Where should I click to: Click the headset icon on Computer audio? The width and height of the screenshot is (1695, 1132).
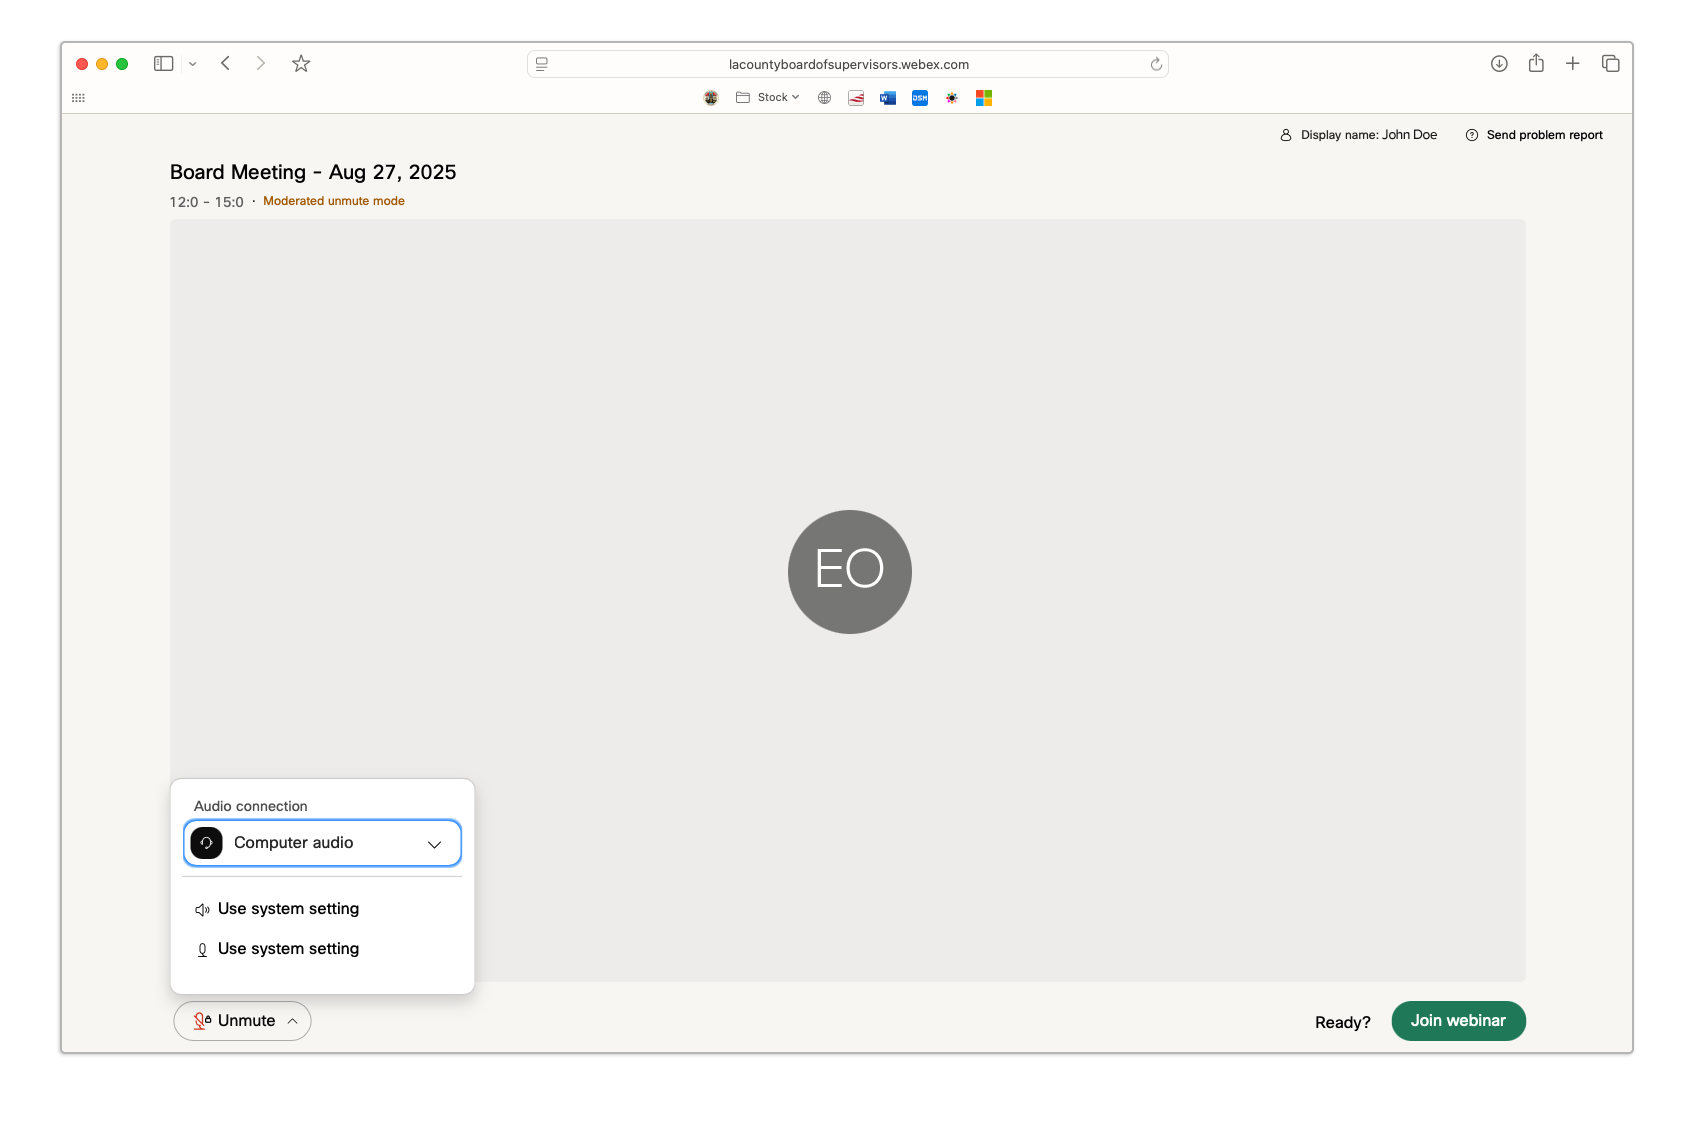click(206, 843)
